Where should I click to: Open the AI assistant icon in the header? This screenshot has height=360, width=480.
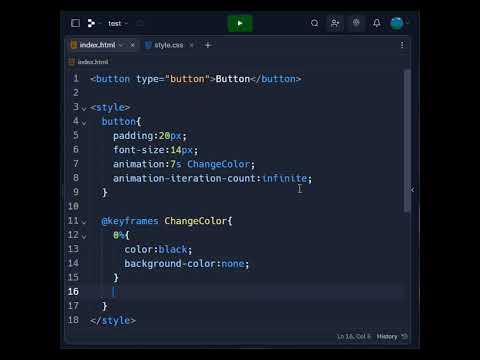(356, 23)
